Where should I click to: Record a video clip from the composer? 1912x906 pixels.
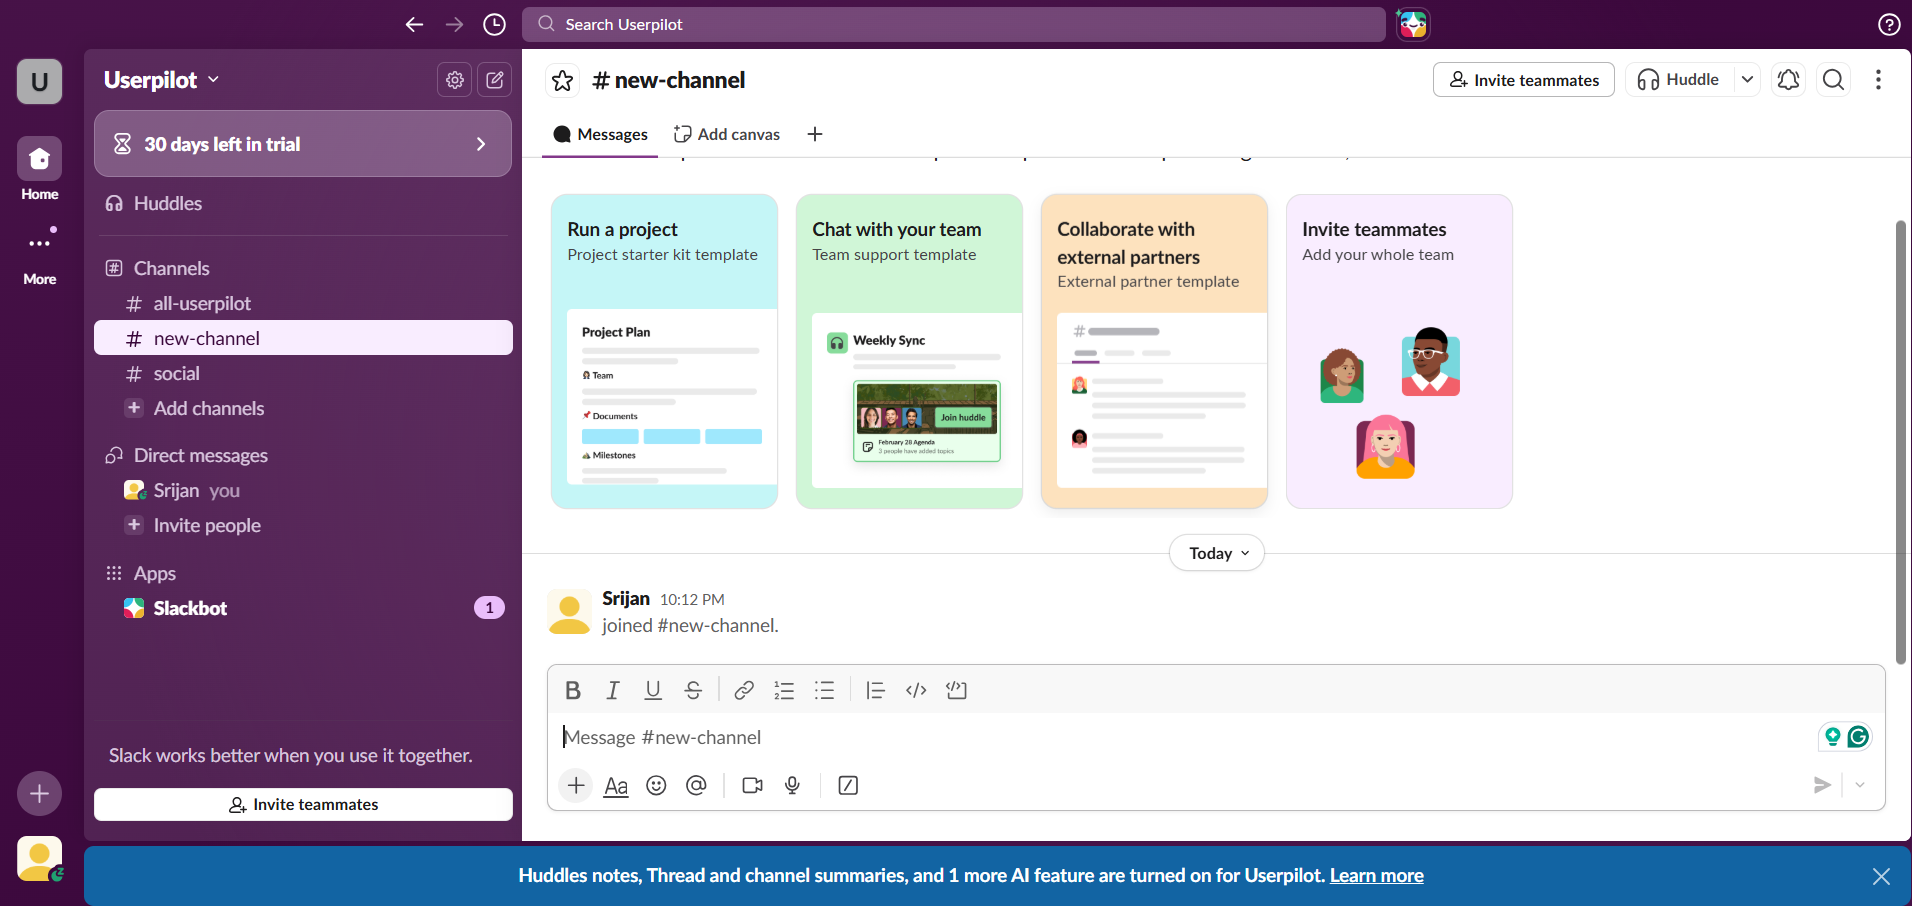[x=751, y=786]
